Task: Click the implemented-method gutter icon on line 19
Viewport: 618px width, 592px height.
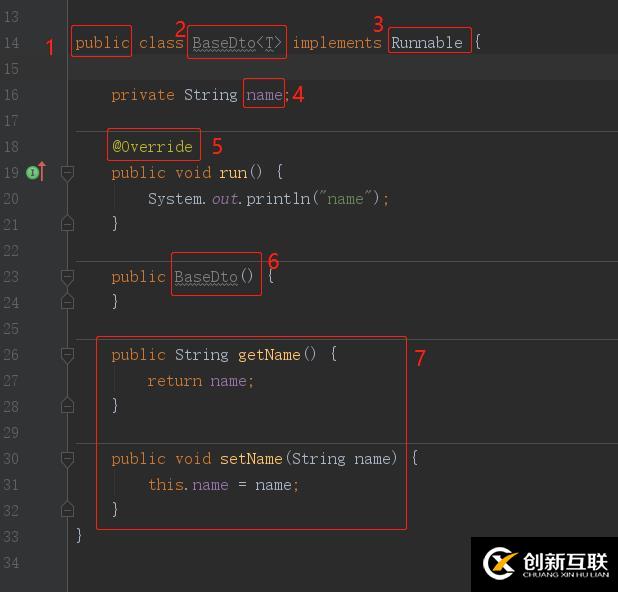Action: pos(36,172)
